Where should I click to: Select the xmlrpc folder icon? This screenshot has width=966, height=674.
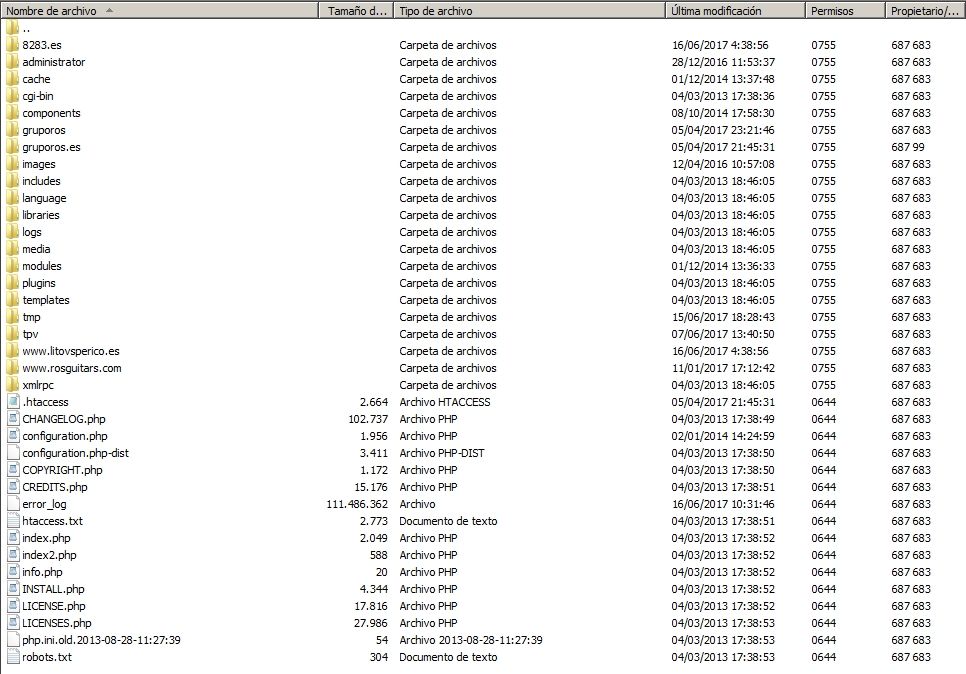click(12, 385)
